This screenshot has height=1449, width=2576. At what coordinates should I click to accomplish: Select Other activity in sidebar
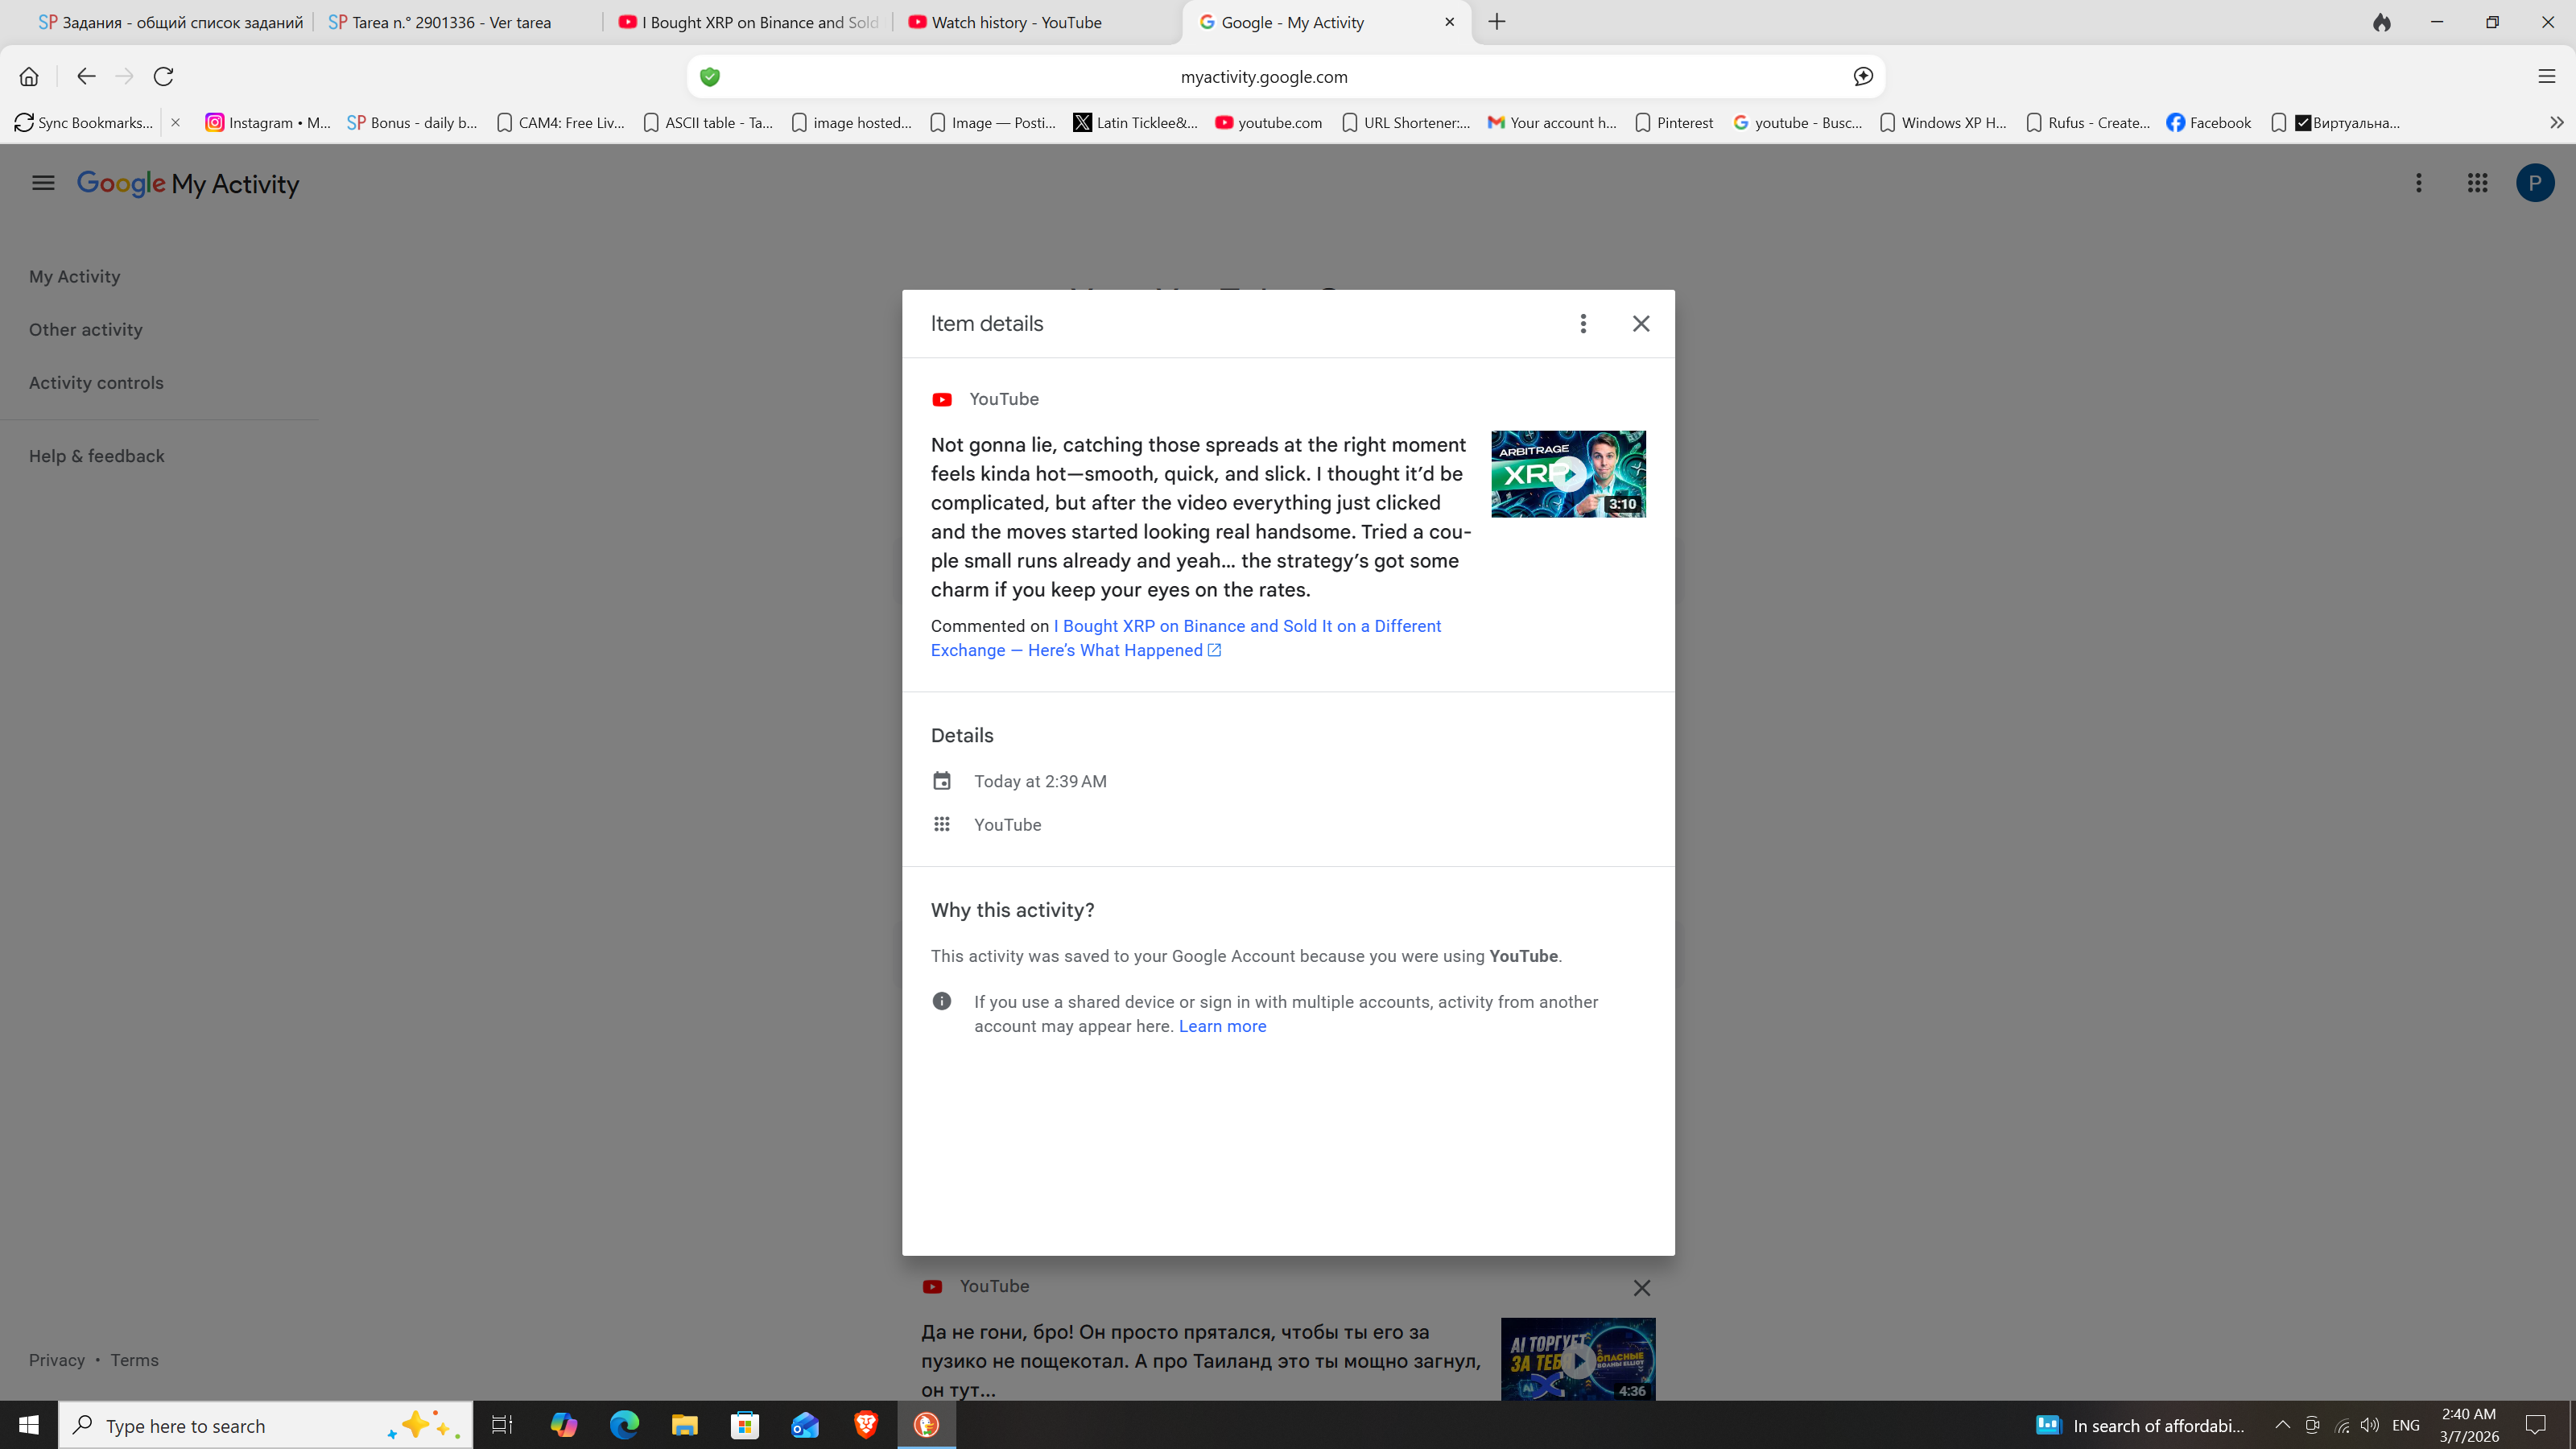(85, 330)
